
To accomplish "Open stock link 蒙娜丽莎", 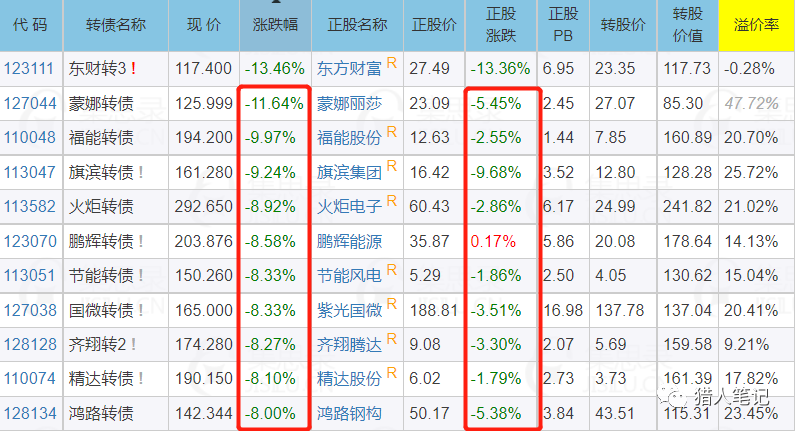I will pyautogui.click(x=349, y=103).
